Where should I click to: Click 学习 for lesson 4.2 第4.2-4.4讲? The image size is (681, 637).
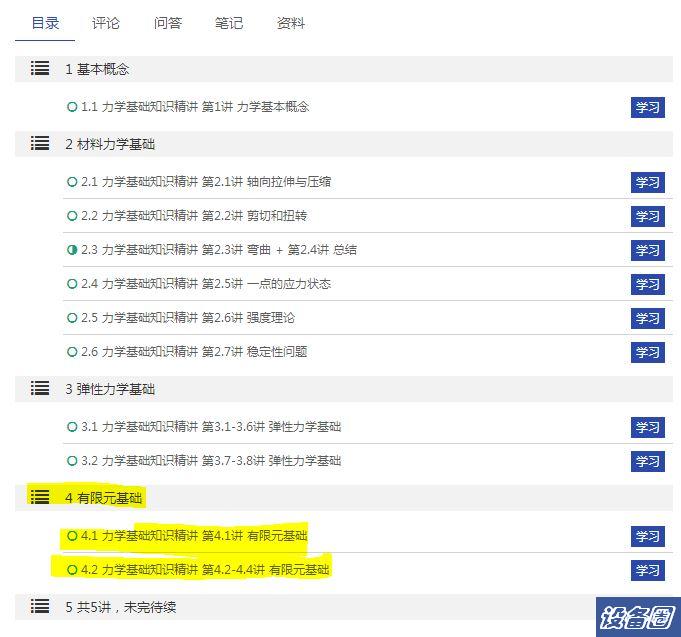648,570
